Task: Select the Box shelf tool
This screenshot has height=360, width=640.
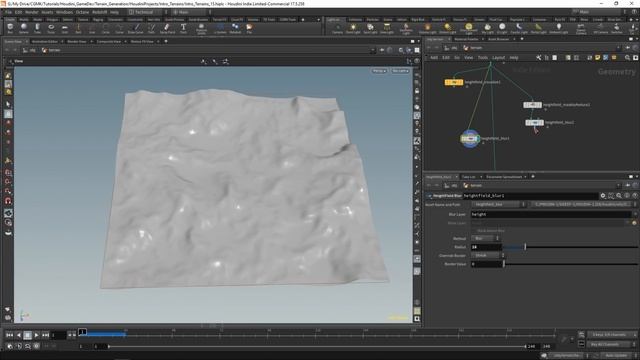Action: tap(10, 28)
